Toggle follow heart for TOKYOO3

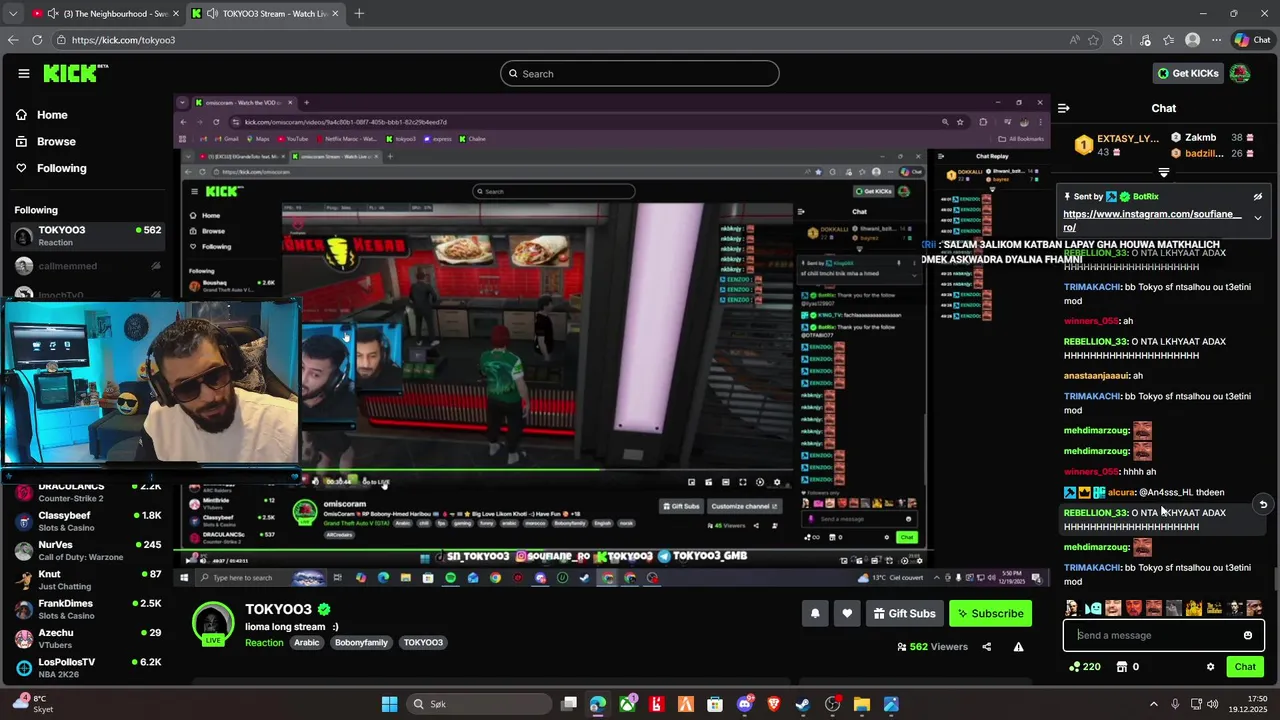[x=847, y=613]
